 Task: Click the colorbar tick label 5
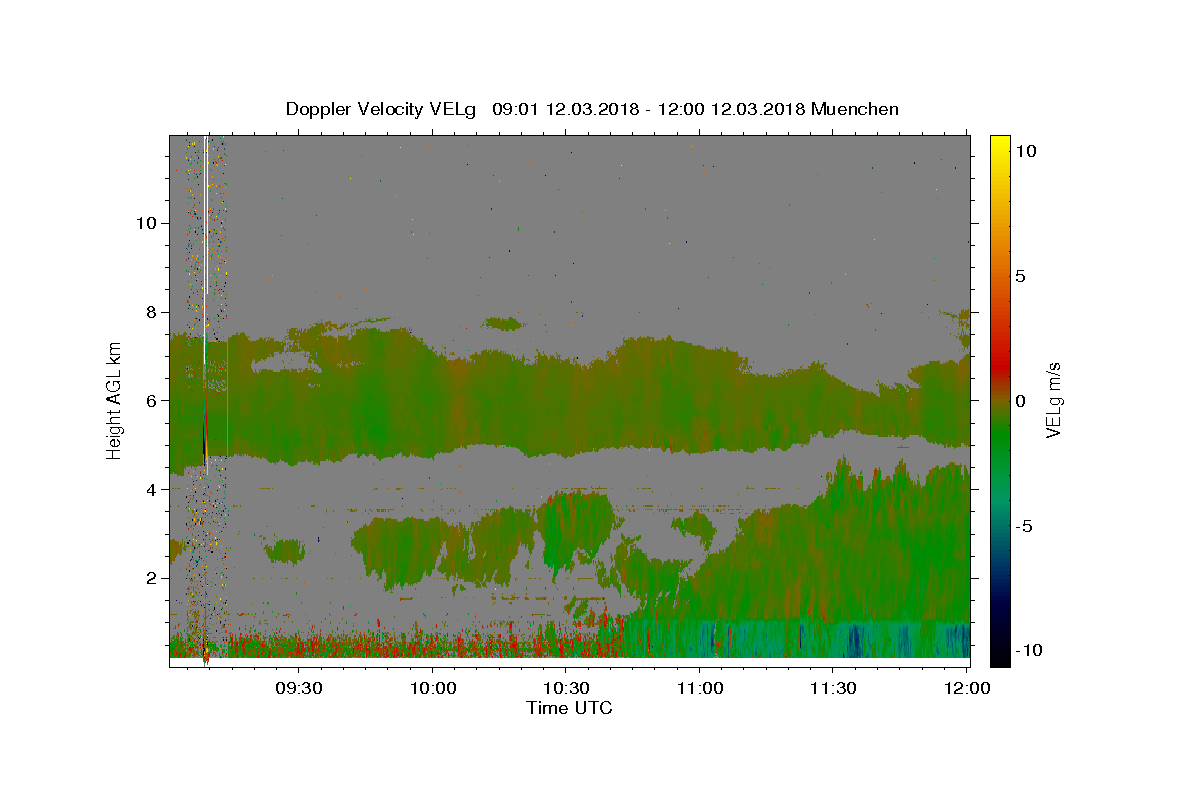click(1021, 275)
